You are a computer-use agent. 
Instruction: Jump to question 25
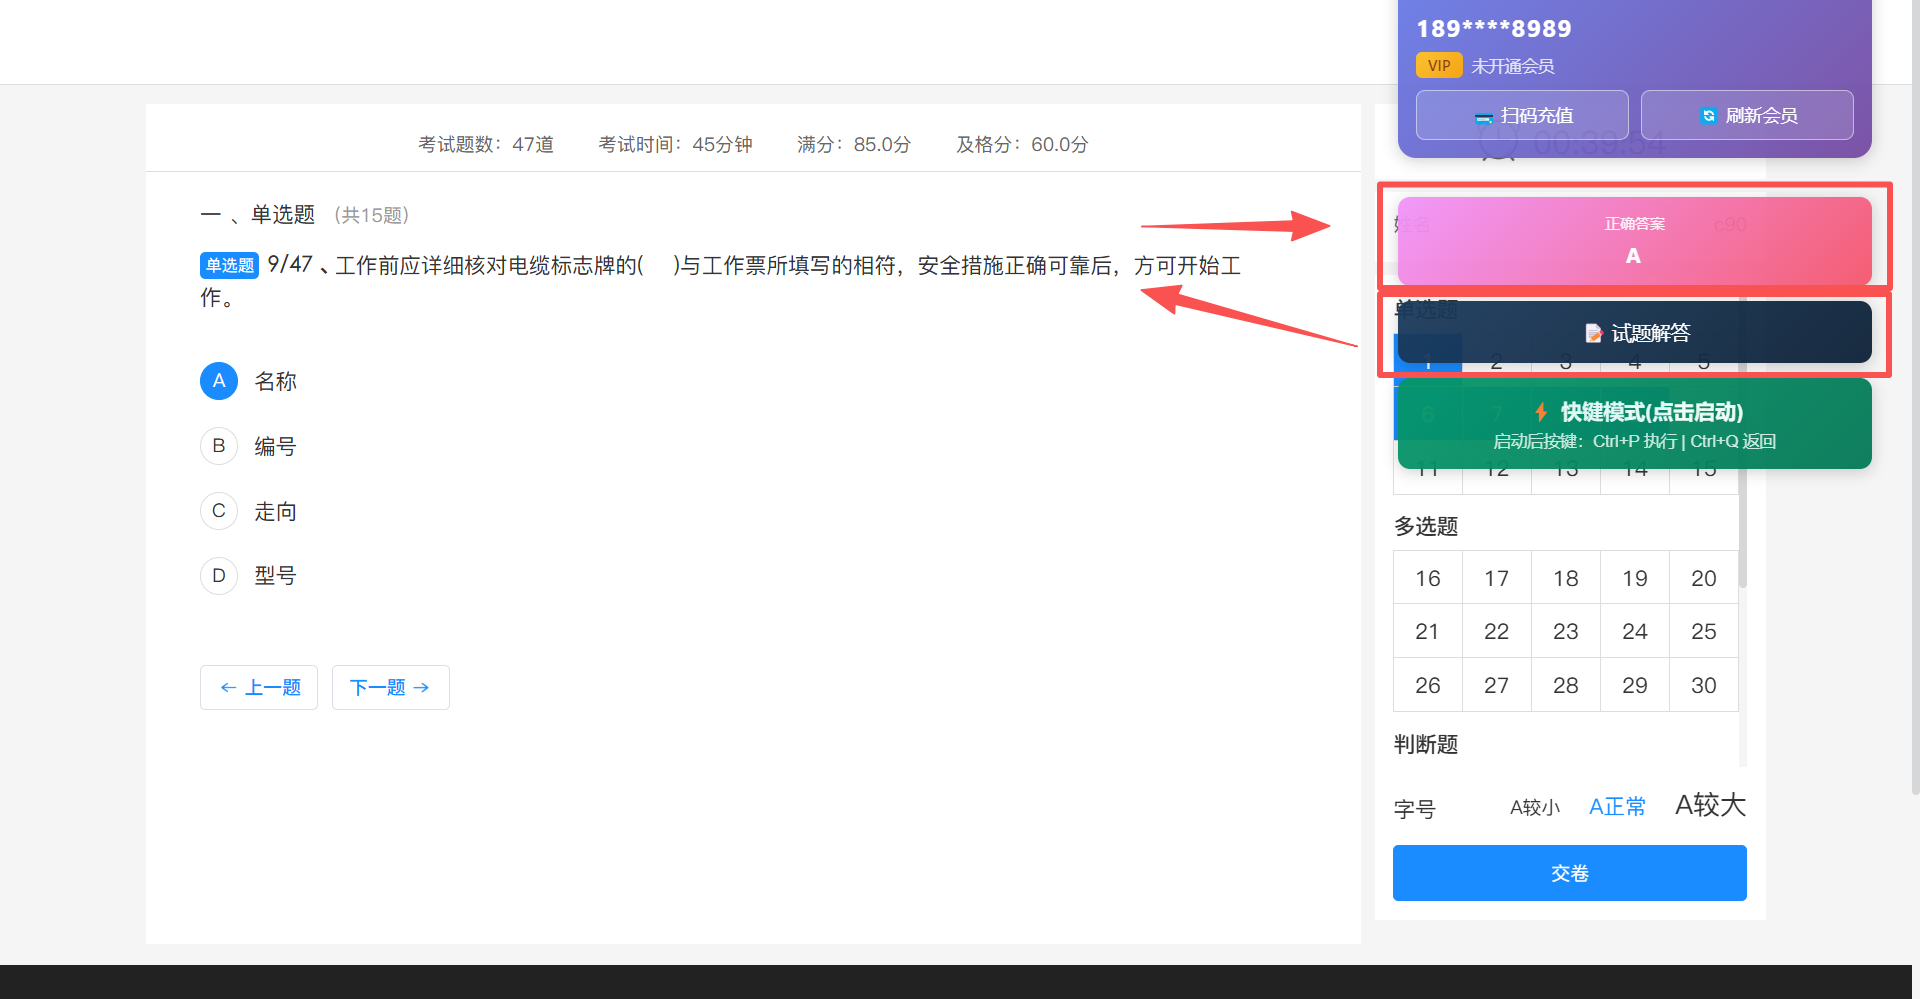tap(1704, 631)
